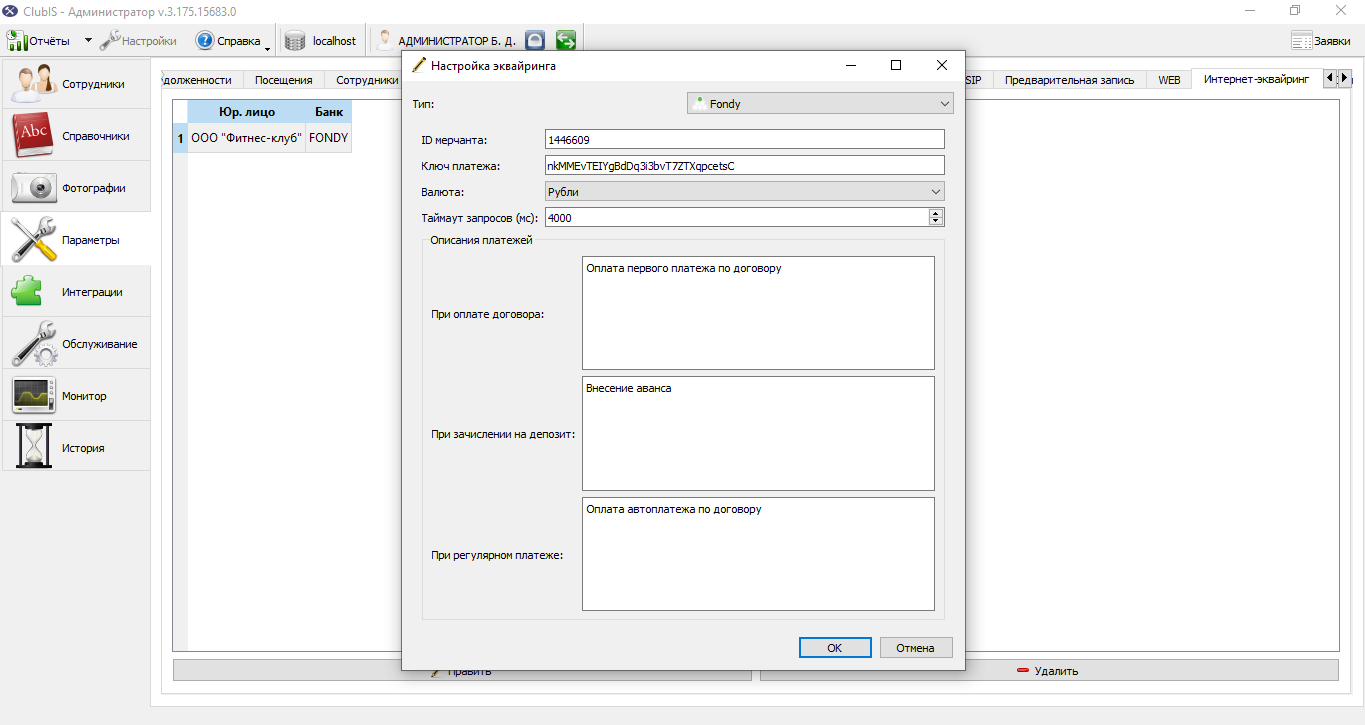Click the Таймаут запросов value field
The image size is (1365, 725).
737,217
